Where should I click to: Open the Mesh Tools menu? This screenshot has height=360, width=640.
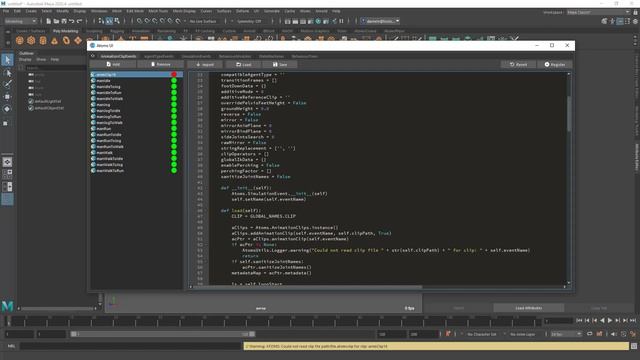[158, 11]
